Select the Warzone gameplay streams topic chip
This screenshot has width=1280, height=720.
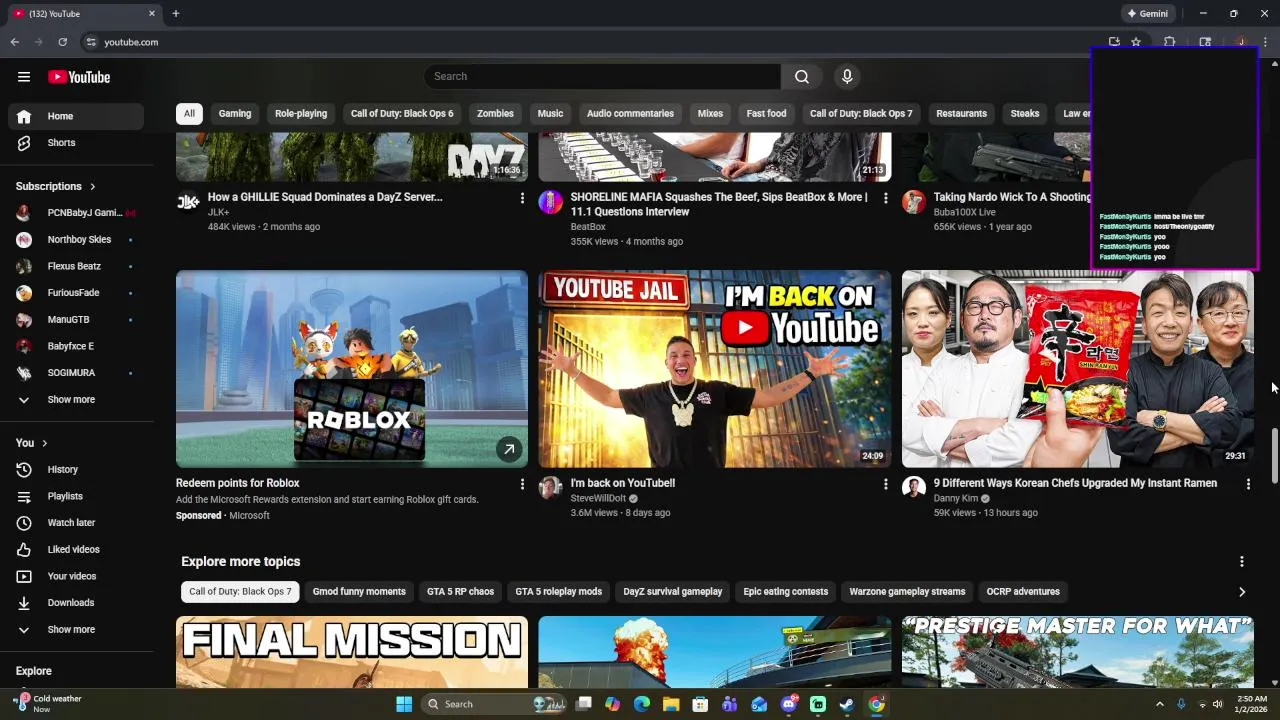click(907, 591)
